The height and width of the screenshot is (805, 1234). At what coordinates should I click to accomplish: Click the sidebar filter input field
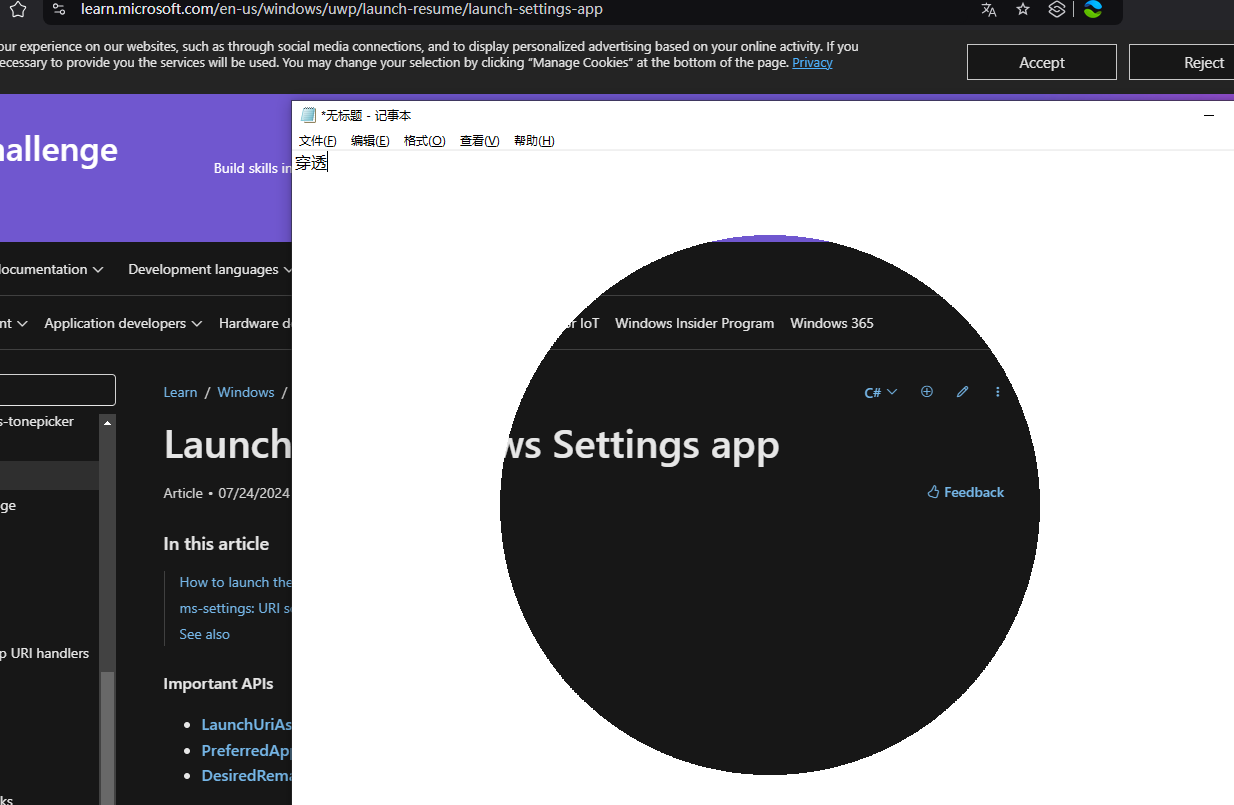coord(57,390)
